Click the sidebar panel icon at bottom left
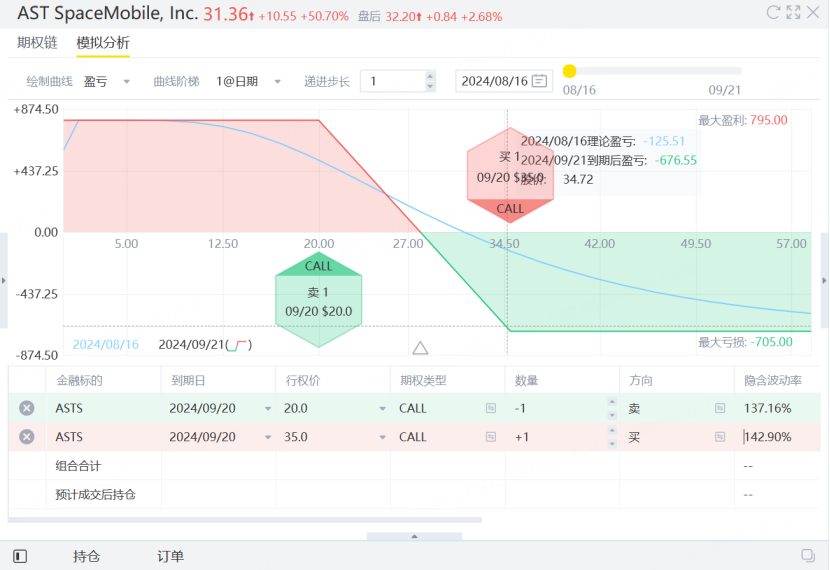The image size is (830, 570). [x=20, y=556]
